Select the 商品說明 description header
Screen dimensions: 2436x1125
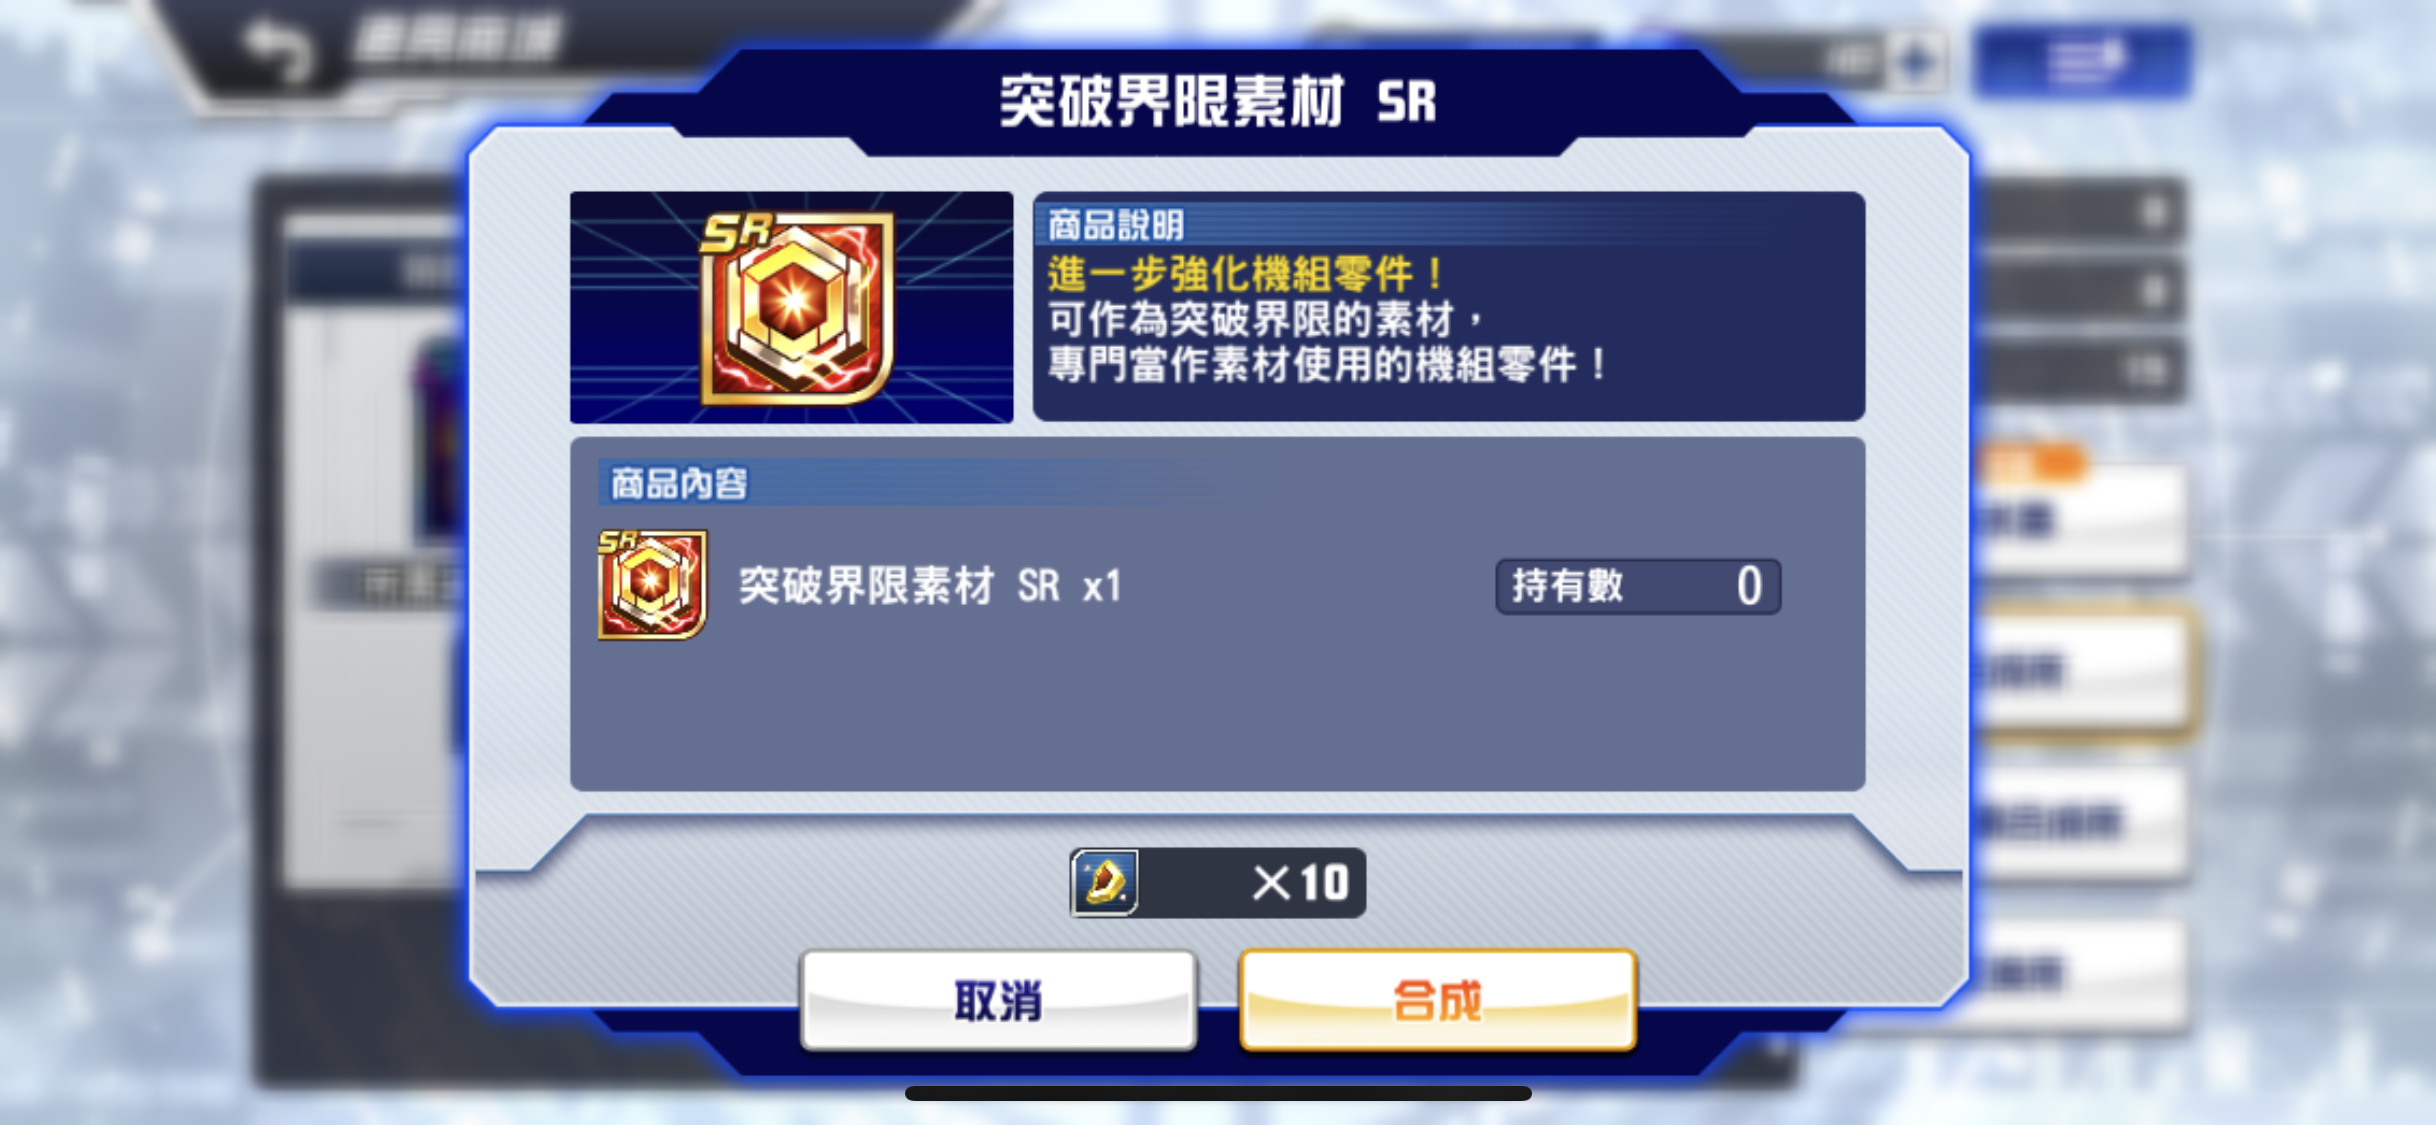point(1116,225)
